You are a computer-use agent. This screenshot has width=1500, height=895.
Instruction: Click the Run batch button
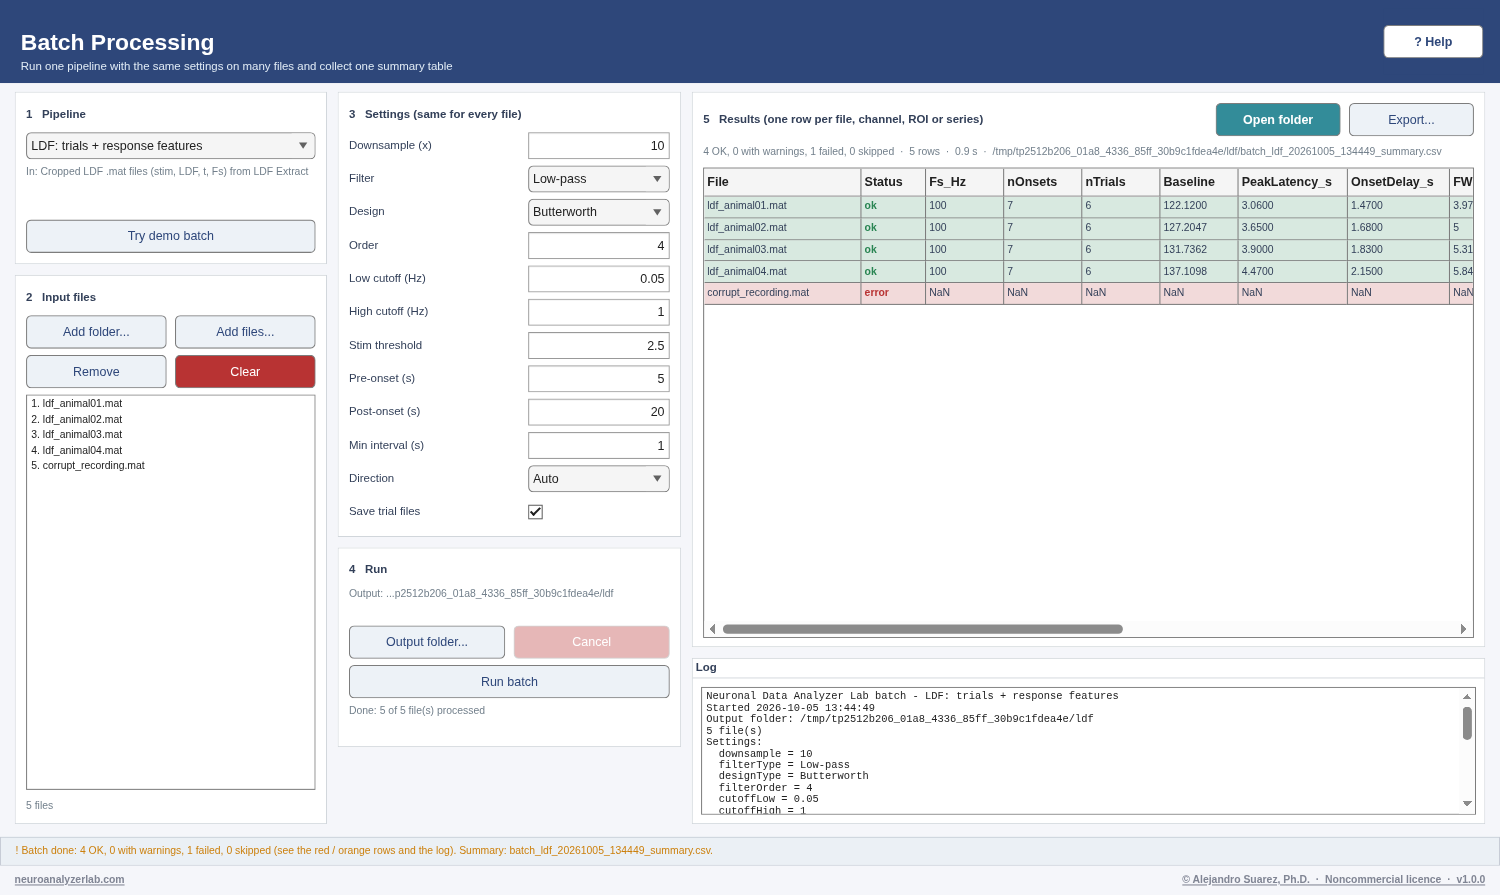tap(509, 682)
